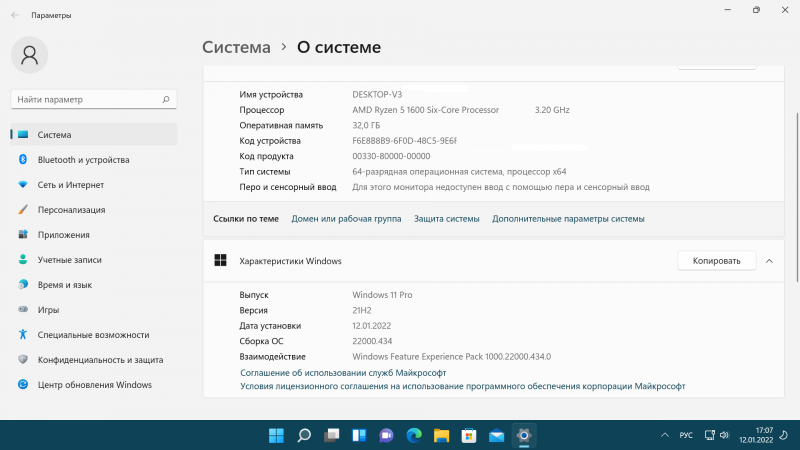This screenshot has height=450, width=800.
Task: Open the РУС language switcher
Action: [x=686, y=436]
